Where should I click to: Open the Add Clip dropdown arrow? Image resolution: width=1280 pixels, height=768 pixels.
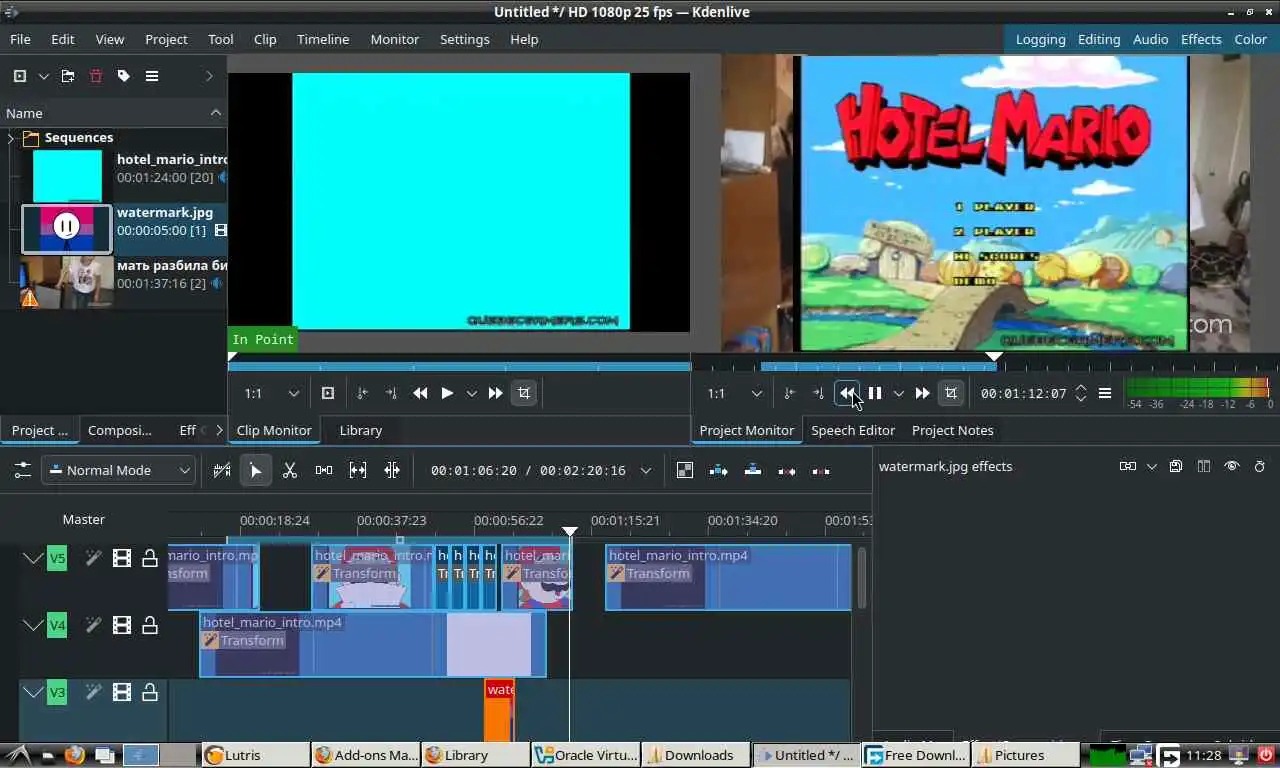43,76
